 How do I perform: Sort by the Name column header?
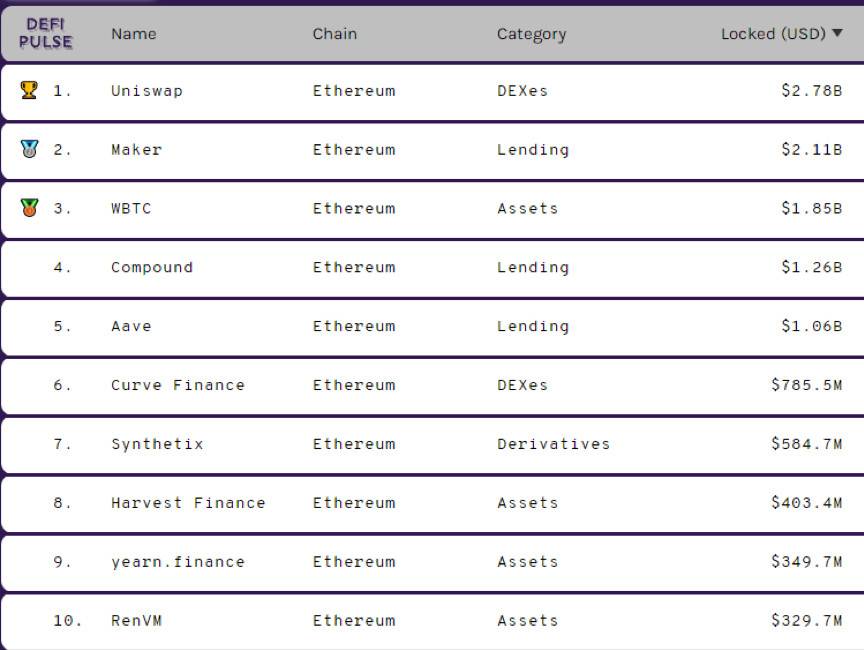[x=134, y=34]
